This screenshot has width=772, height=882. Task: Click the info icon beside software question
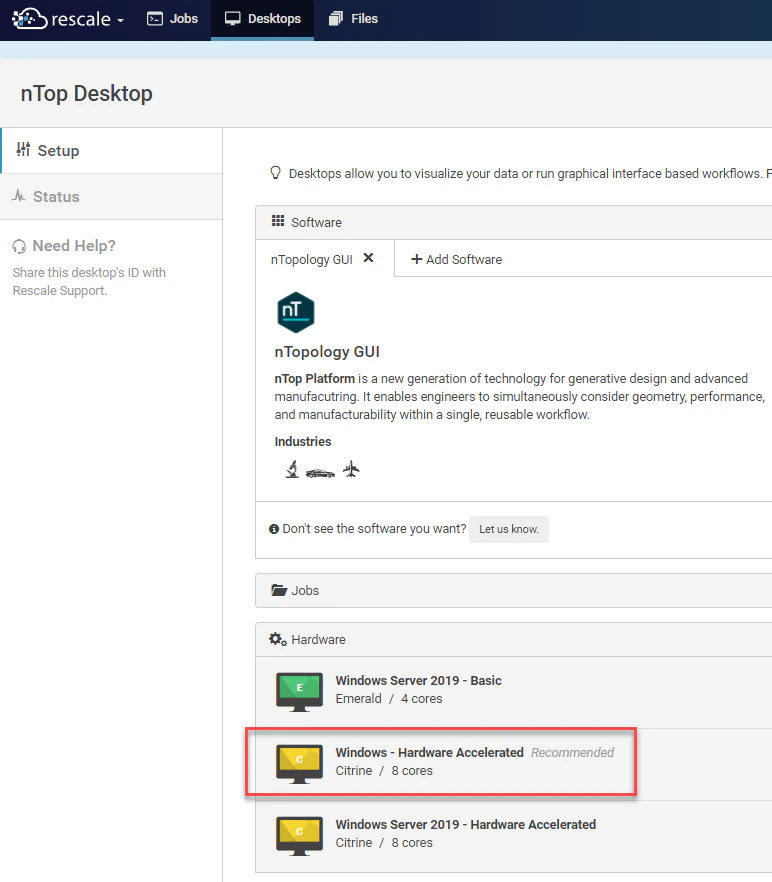pos(274,529)
